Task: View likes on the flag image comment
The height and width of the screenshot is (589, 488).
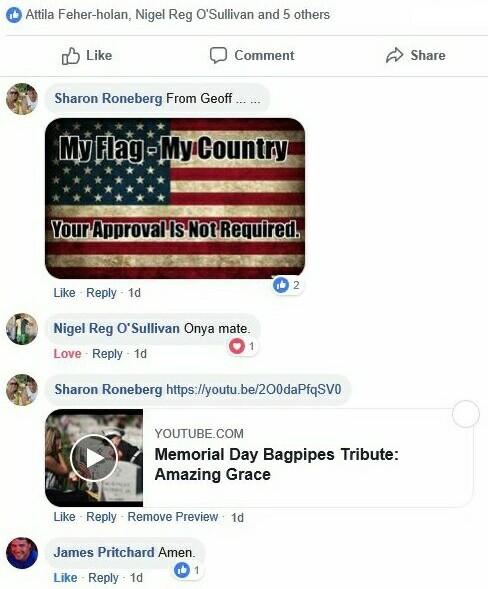Action: [x=287, y=285]
